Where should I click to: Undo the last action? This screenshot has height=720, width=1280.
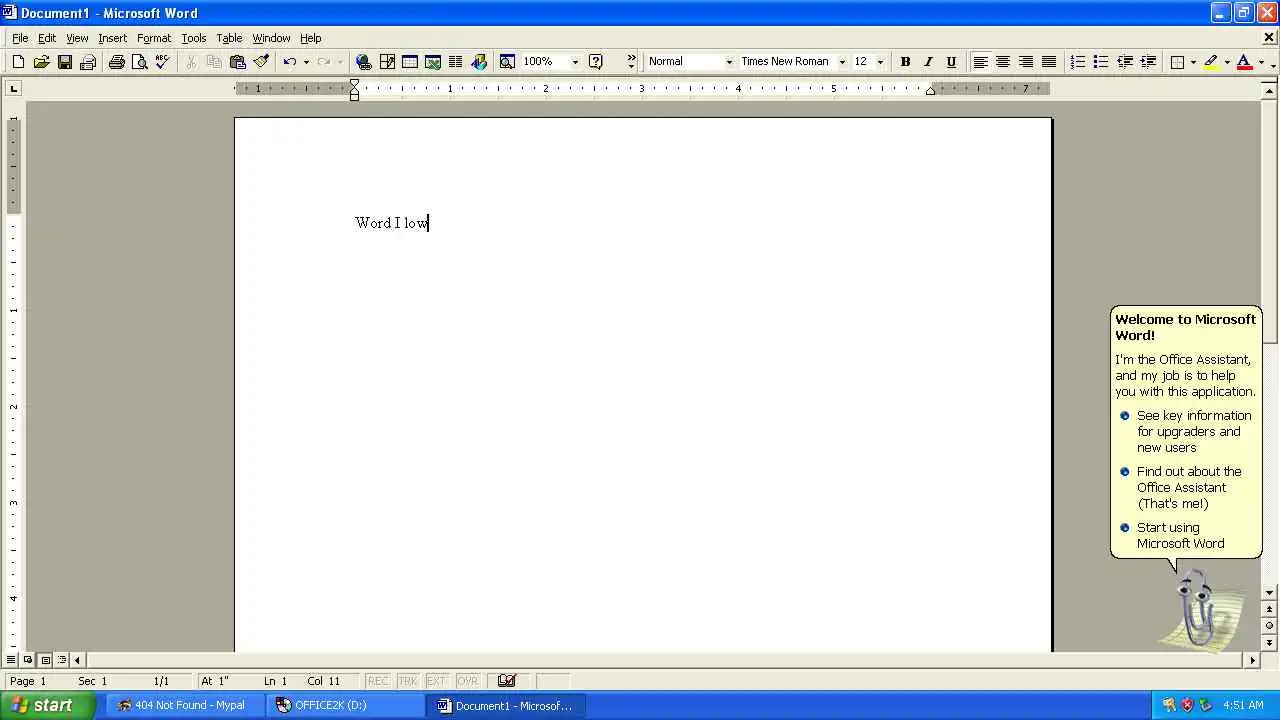289,62
